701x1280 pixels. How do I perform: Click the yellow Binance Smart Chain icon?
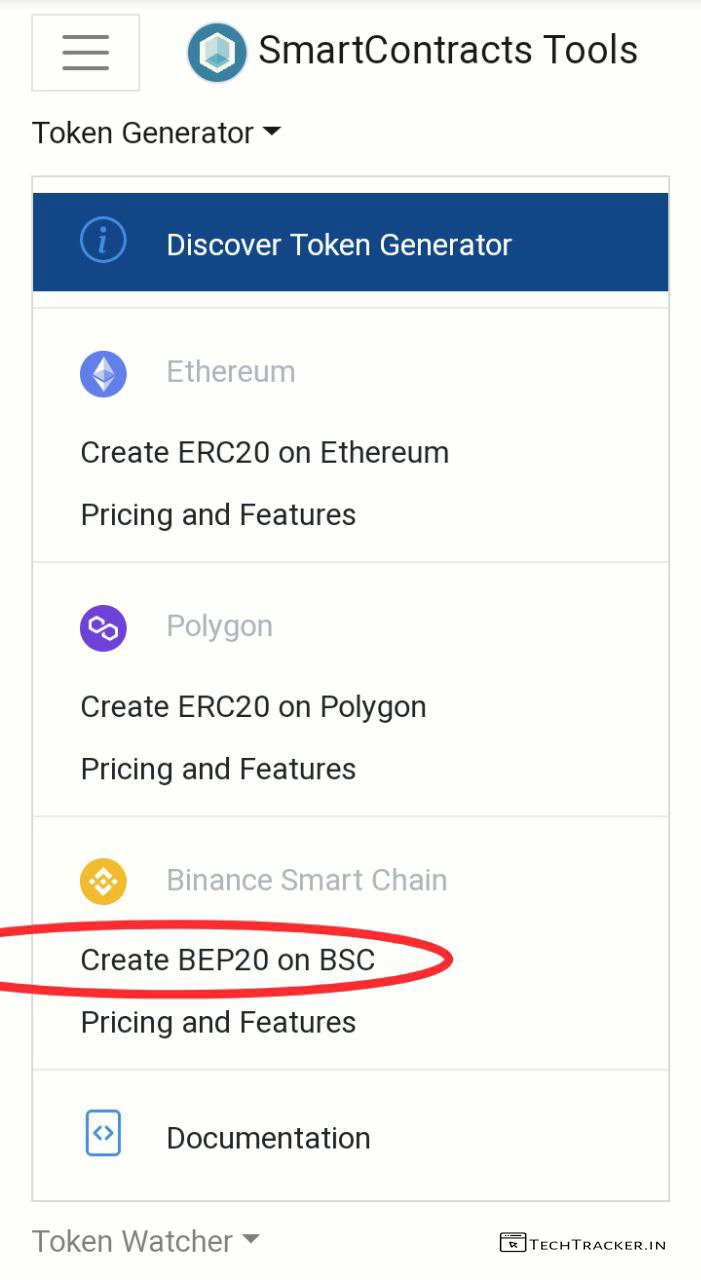(x=103, y=881)
